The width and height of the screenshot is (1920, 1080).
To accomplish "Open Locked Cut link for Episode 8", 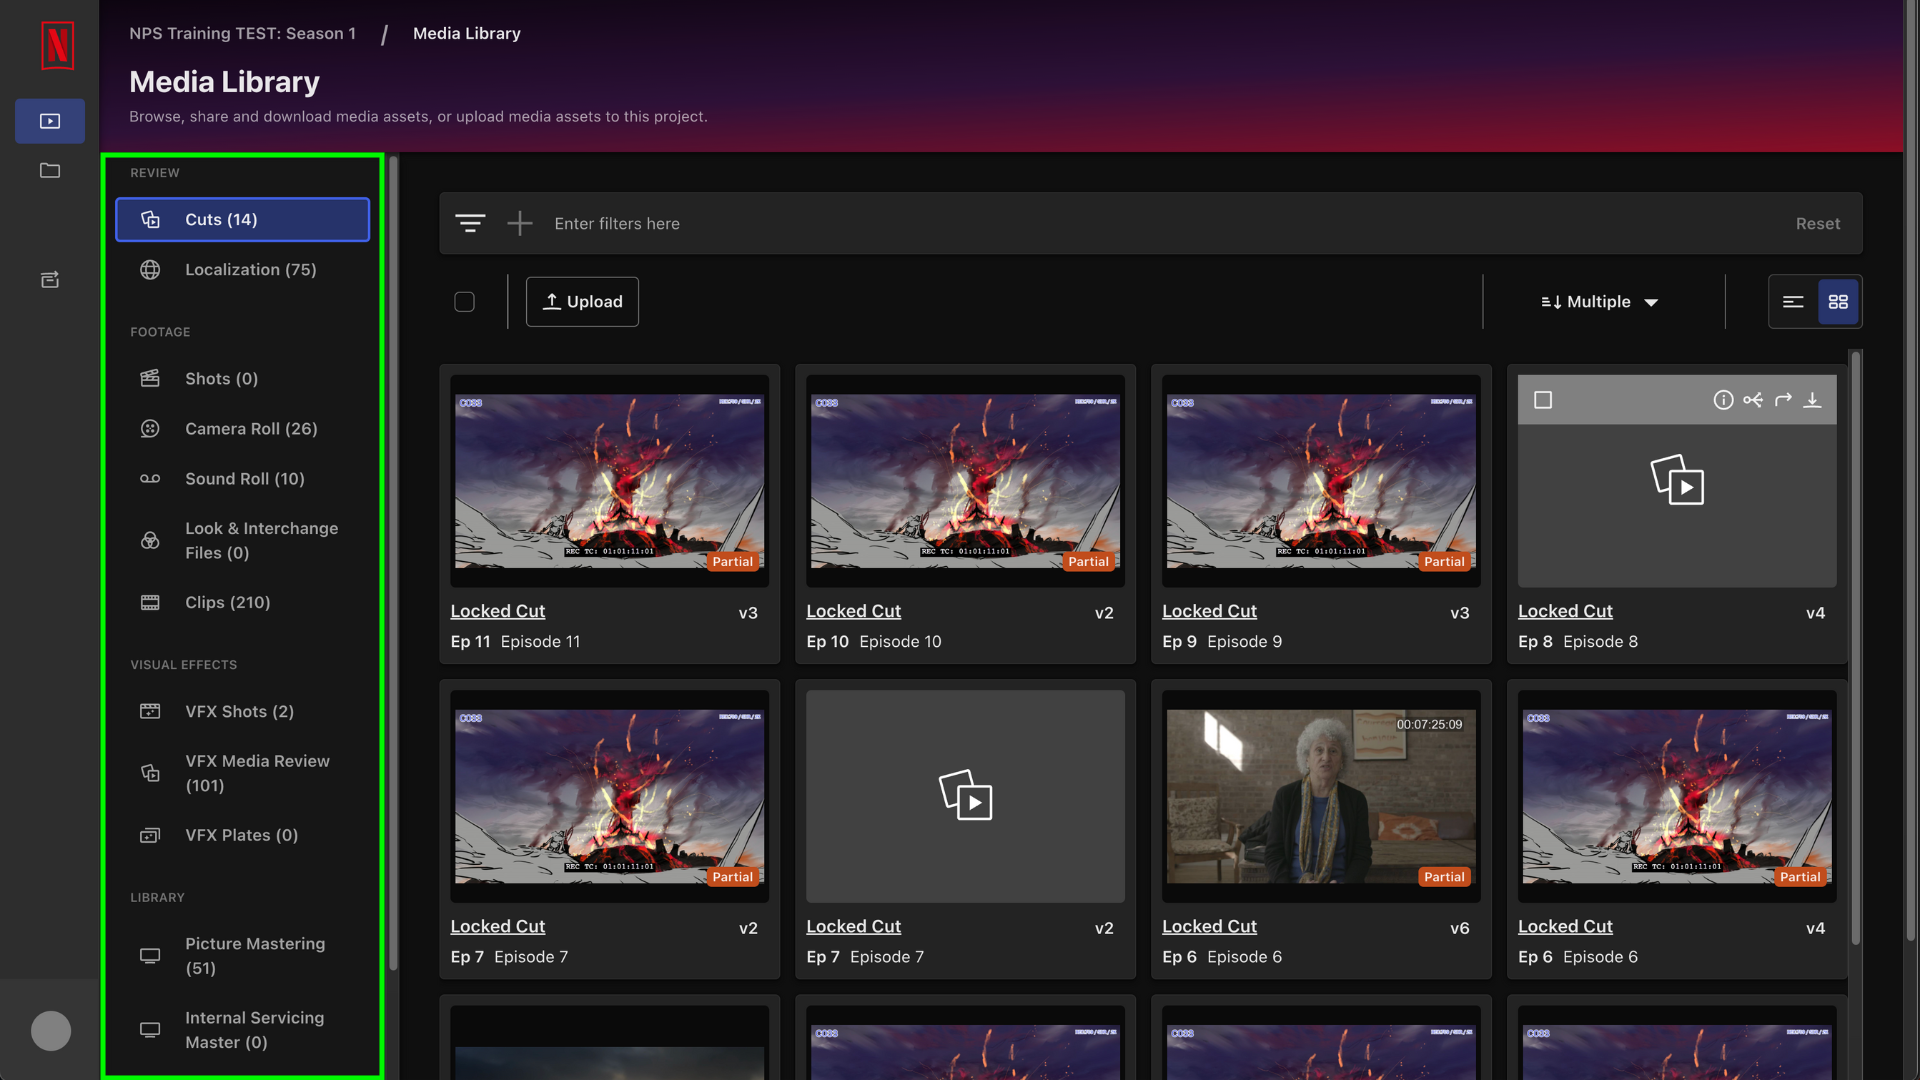I will [x=1565, y=611].
